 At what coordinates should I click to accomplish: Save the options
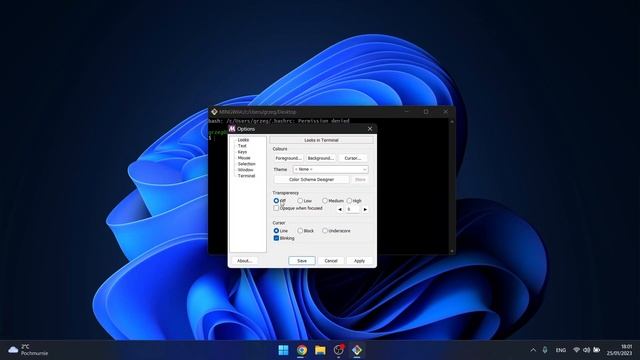(302, 261)
